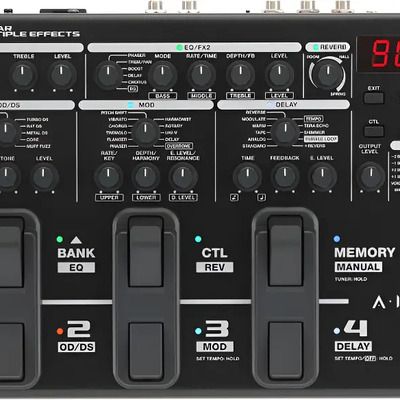Image resolution: width=400 pixels, height=400 pixels.
Task: Click the cyan LED above CTL label
Action: coord(198,239)
